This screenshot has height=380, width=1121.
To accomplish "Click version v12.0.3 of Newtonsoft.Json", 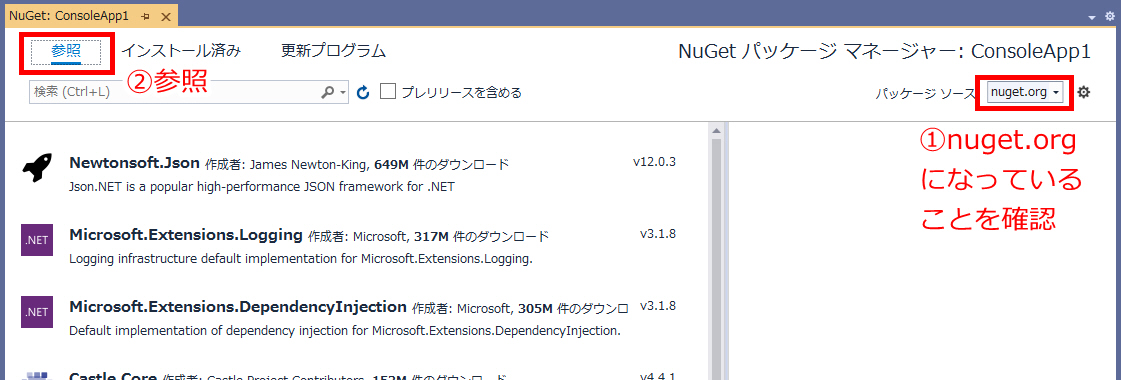I will [654, 161].
